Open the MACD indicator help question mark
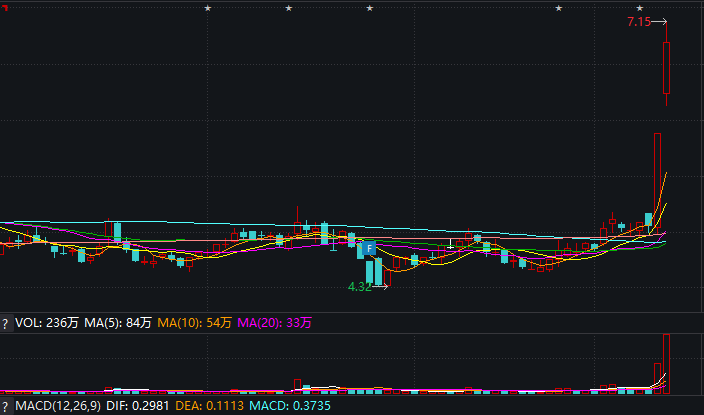This screenshot has height=415, width=704. pos(5,406)
